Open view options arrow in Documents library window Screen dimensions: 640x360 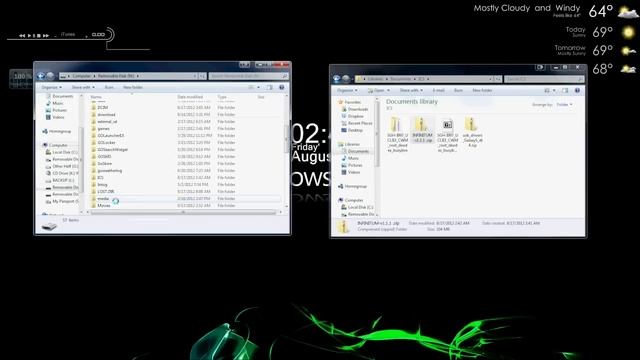point(554,90)
